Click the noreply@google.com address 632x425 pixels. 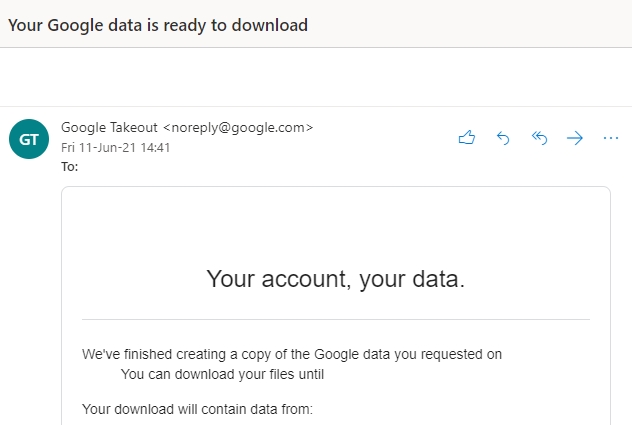tap(238, 127)
